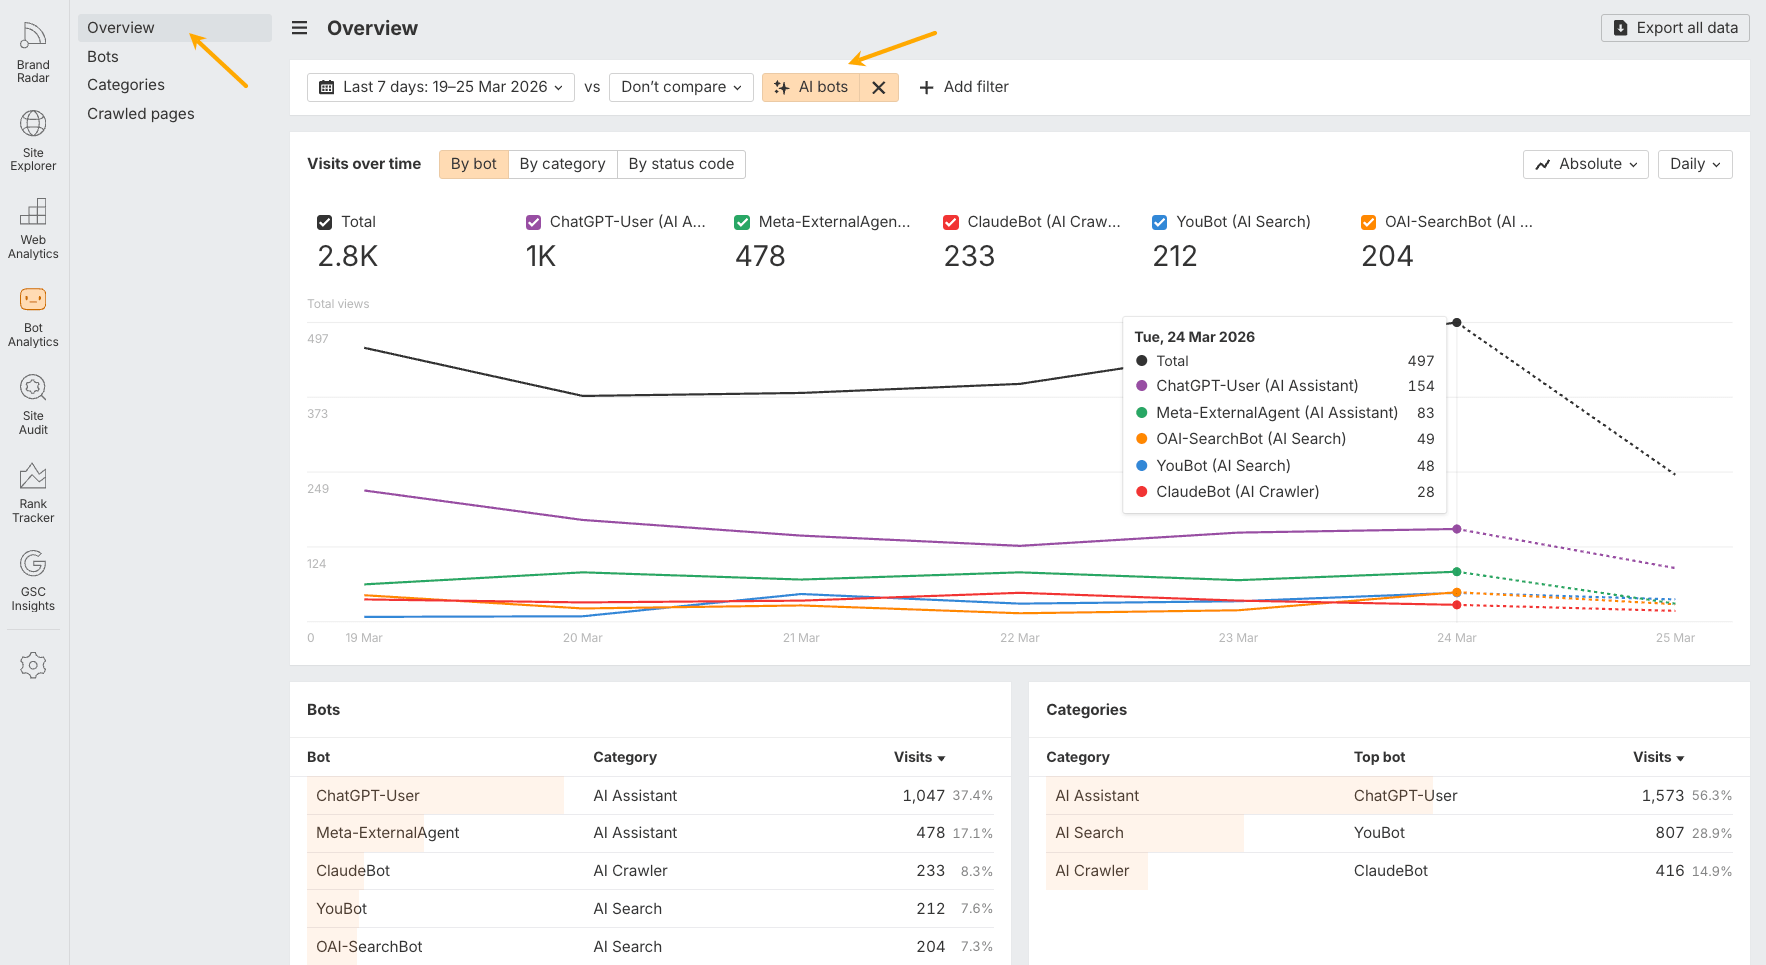Open Bot Analytics from the sidebar
This screenshot has height=965, width=1766.
33,312
